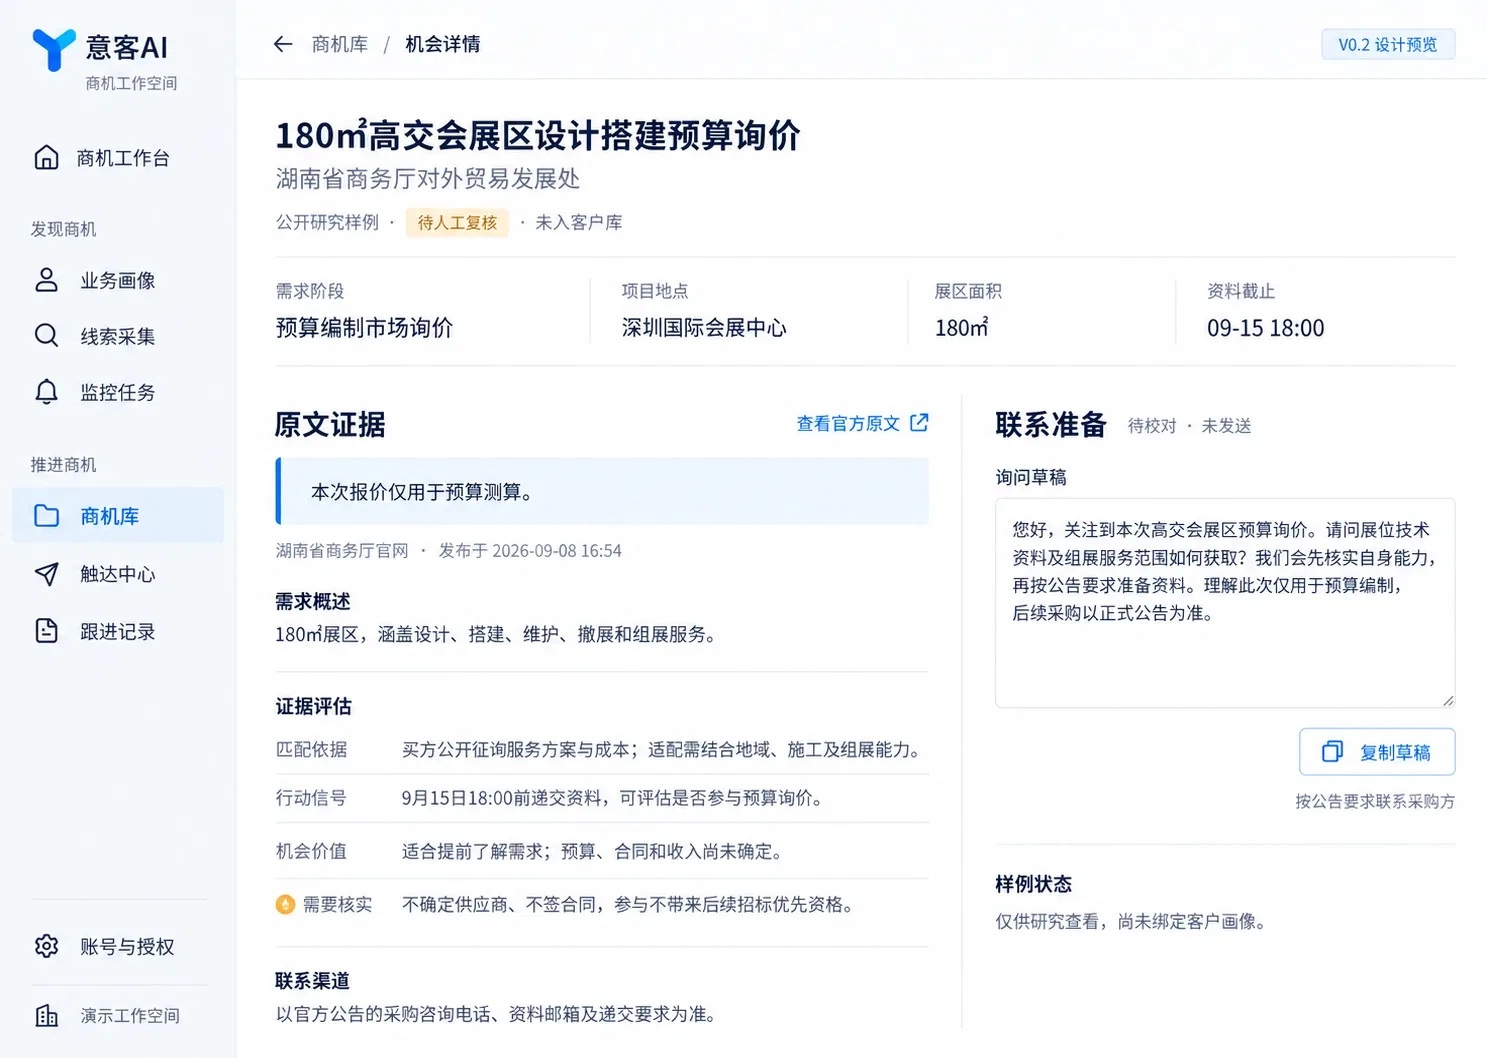
Task: Click the magnifier icon for 线索采集
Action: pos(46,335)
